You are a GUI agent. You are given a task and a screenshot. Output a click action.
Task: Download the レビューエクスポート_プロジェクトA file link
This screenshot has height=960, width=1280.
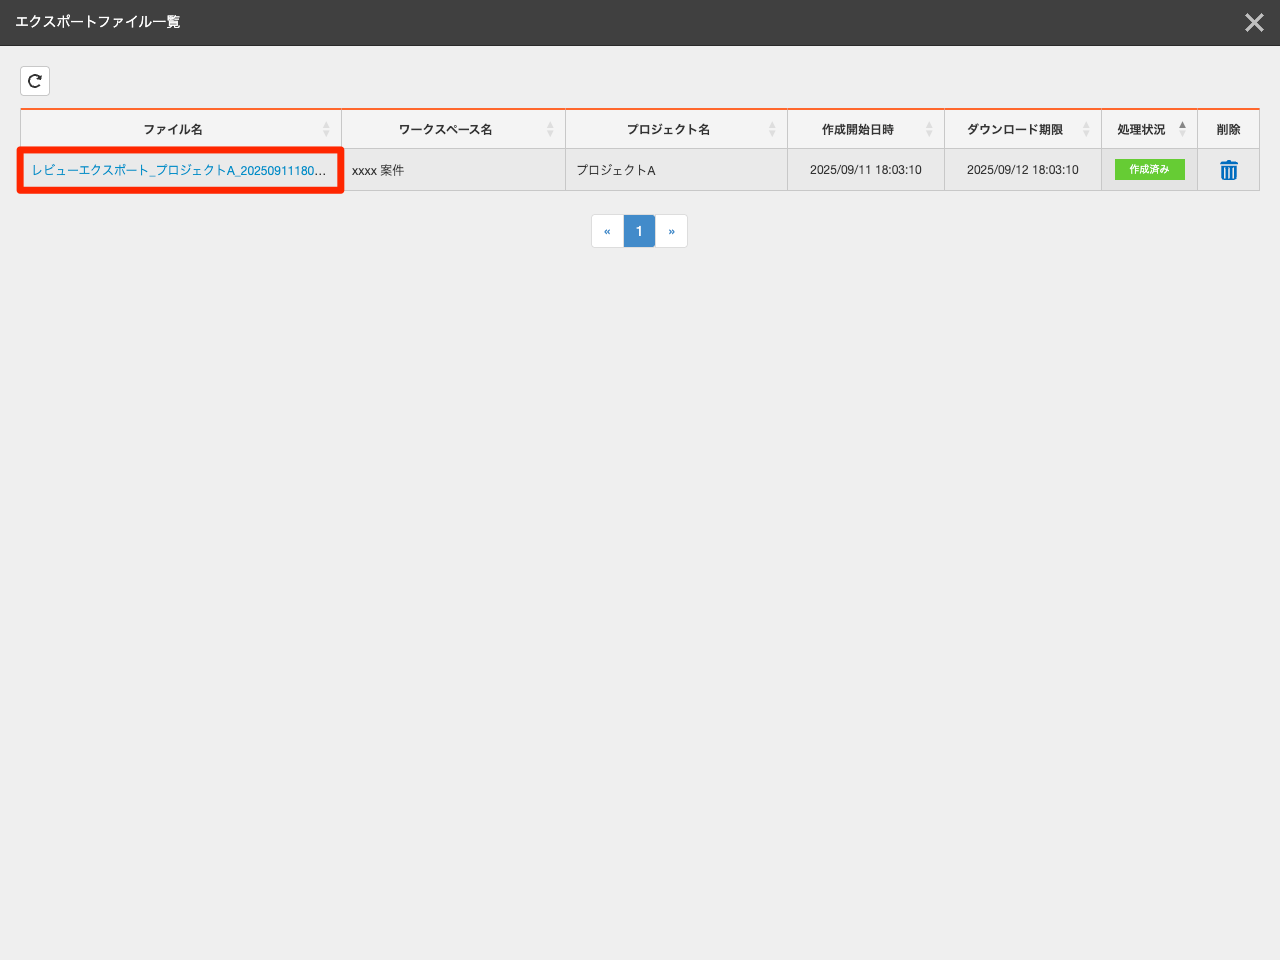[x=179, y=170]
